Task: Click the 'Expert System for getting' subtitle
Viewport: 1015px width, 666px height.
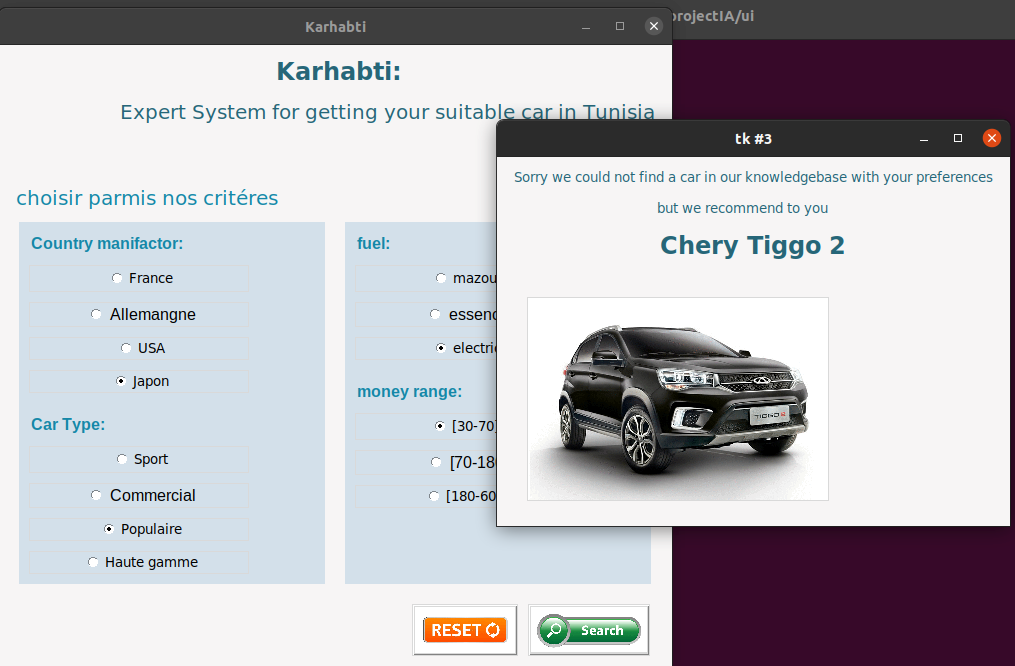Action: click(387, 113)
